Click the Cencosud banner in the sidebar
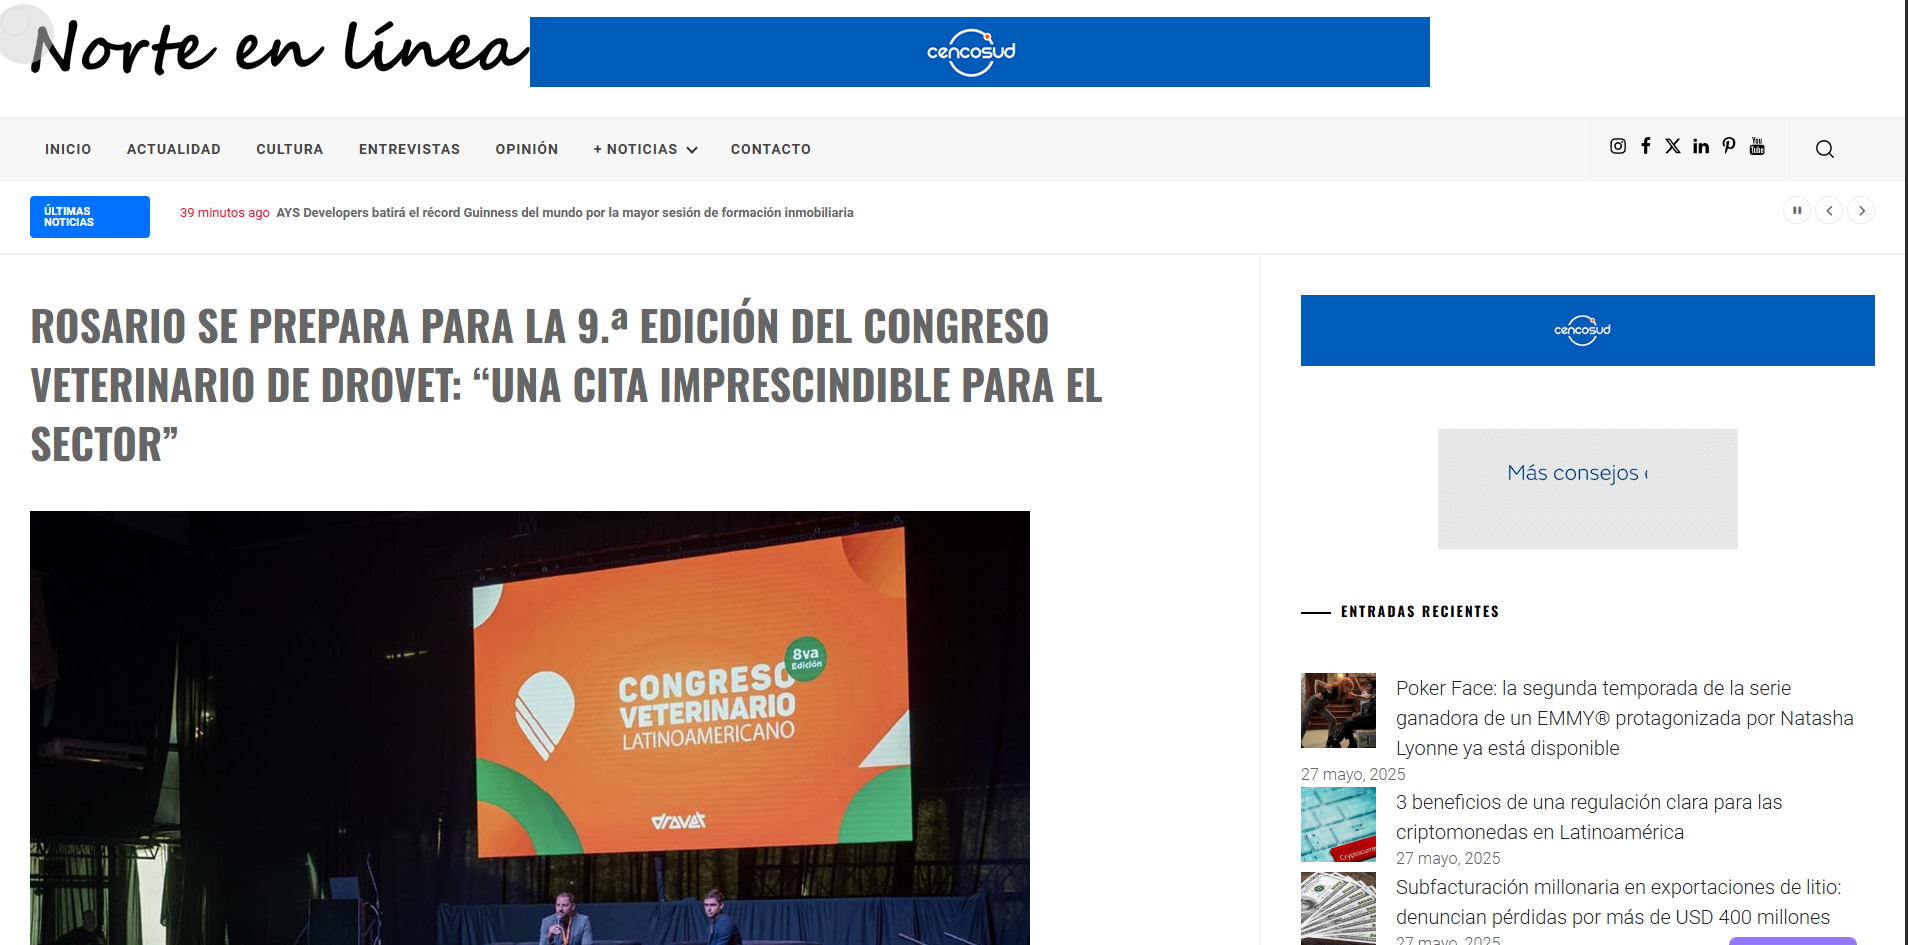 pyautogui.click(x=1587, y=330)
